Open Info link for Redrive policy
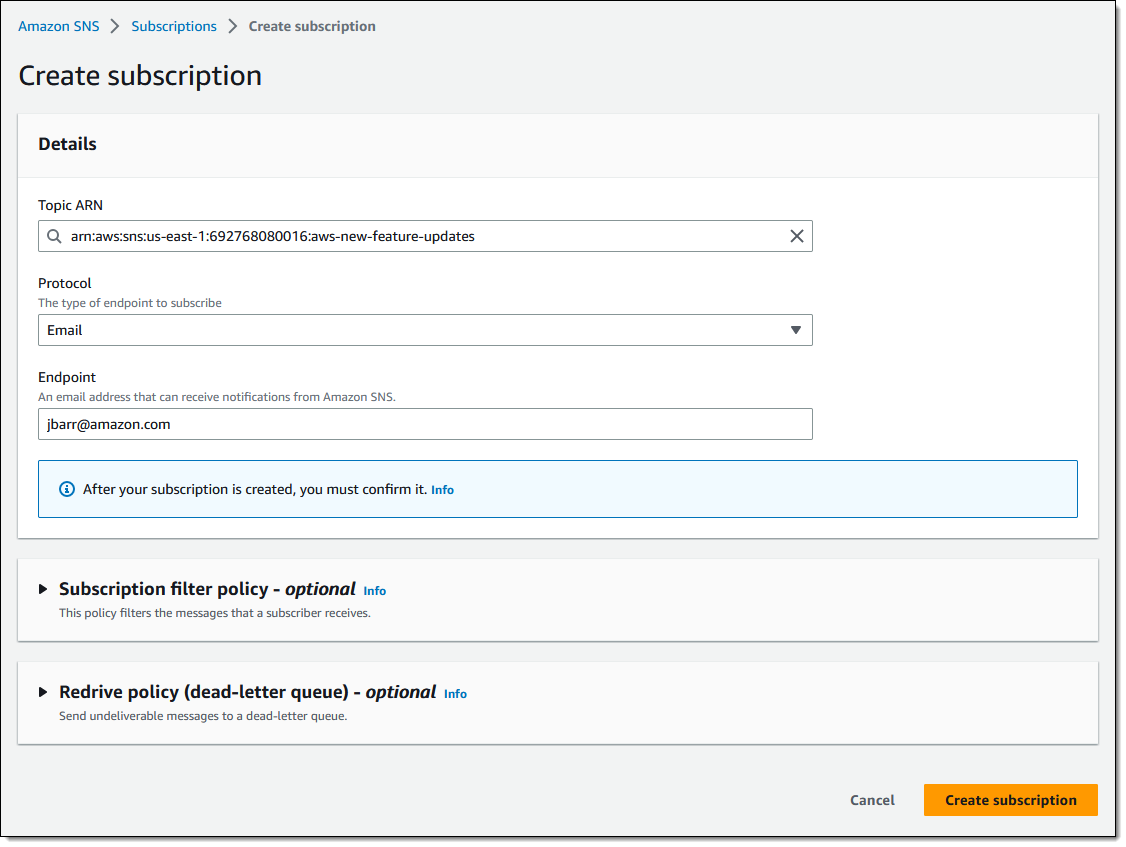The width and height of the screenshot is (1126, 847). tap(455, 694)
